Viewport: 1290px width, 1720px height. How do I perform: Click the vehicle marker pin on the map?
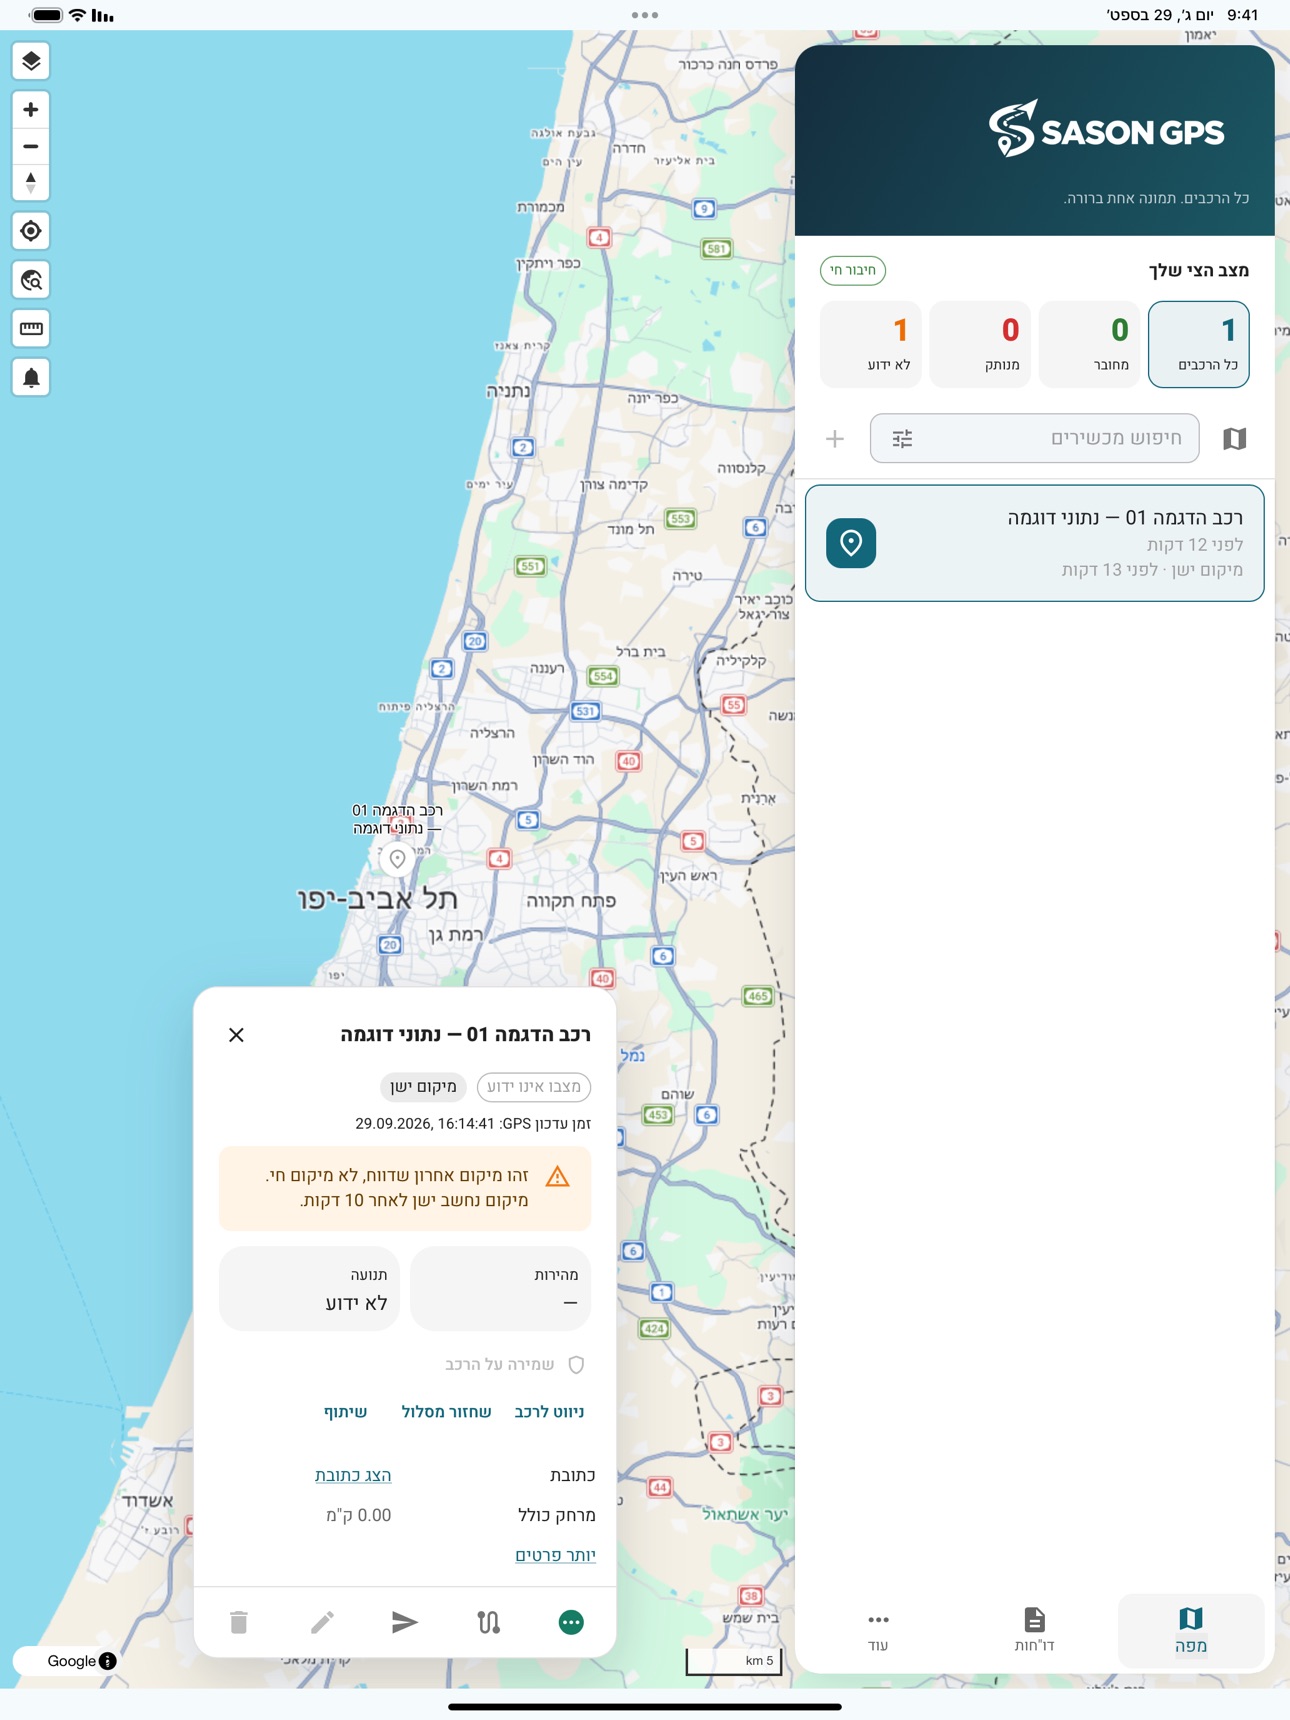click(x=398, y=858)
